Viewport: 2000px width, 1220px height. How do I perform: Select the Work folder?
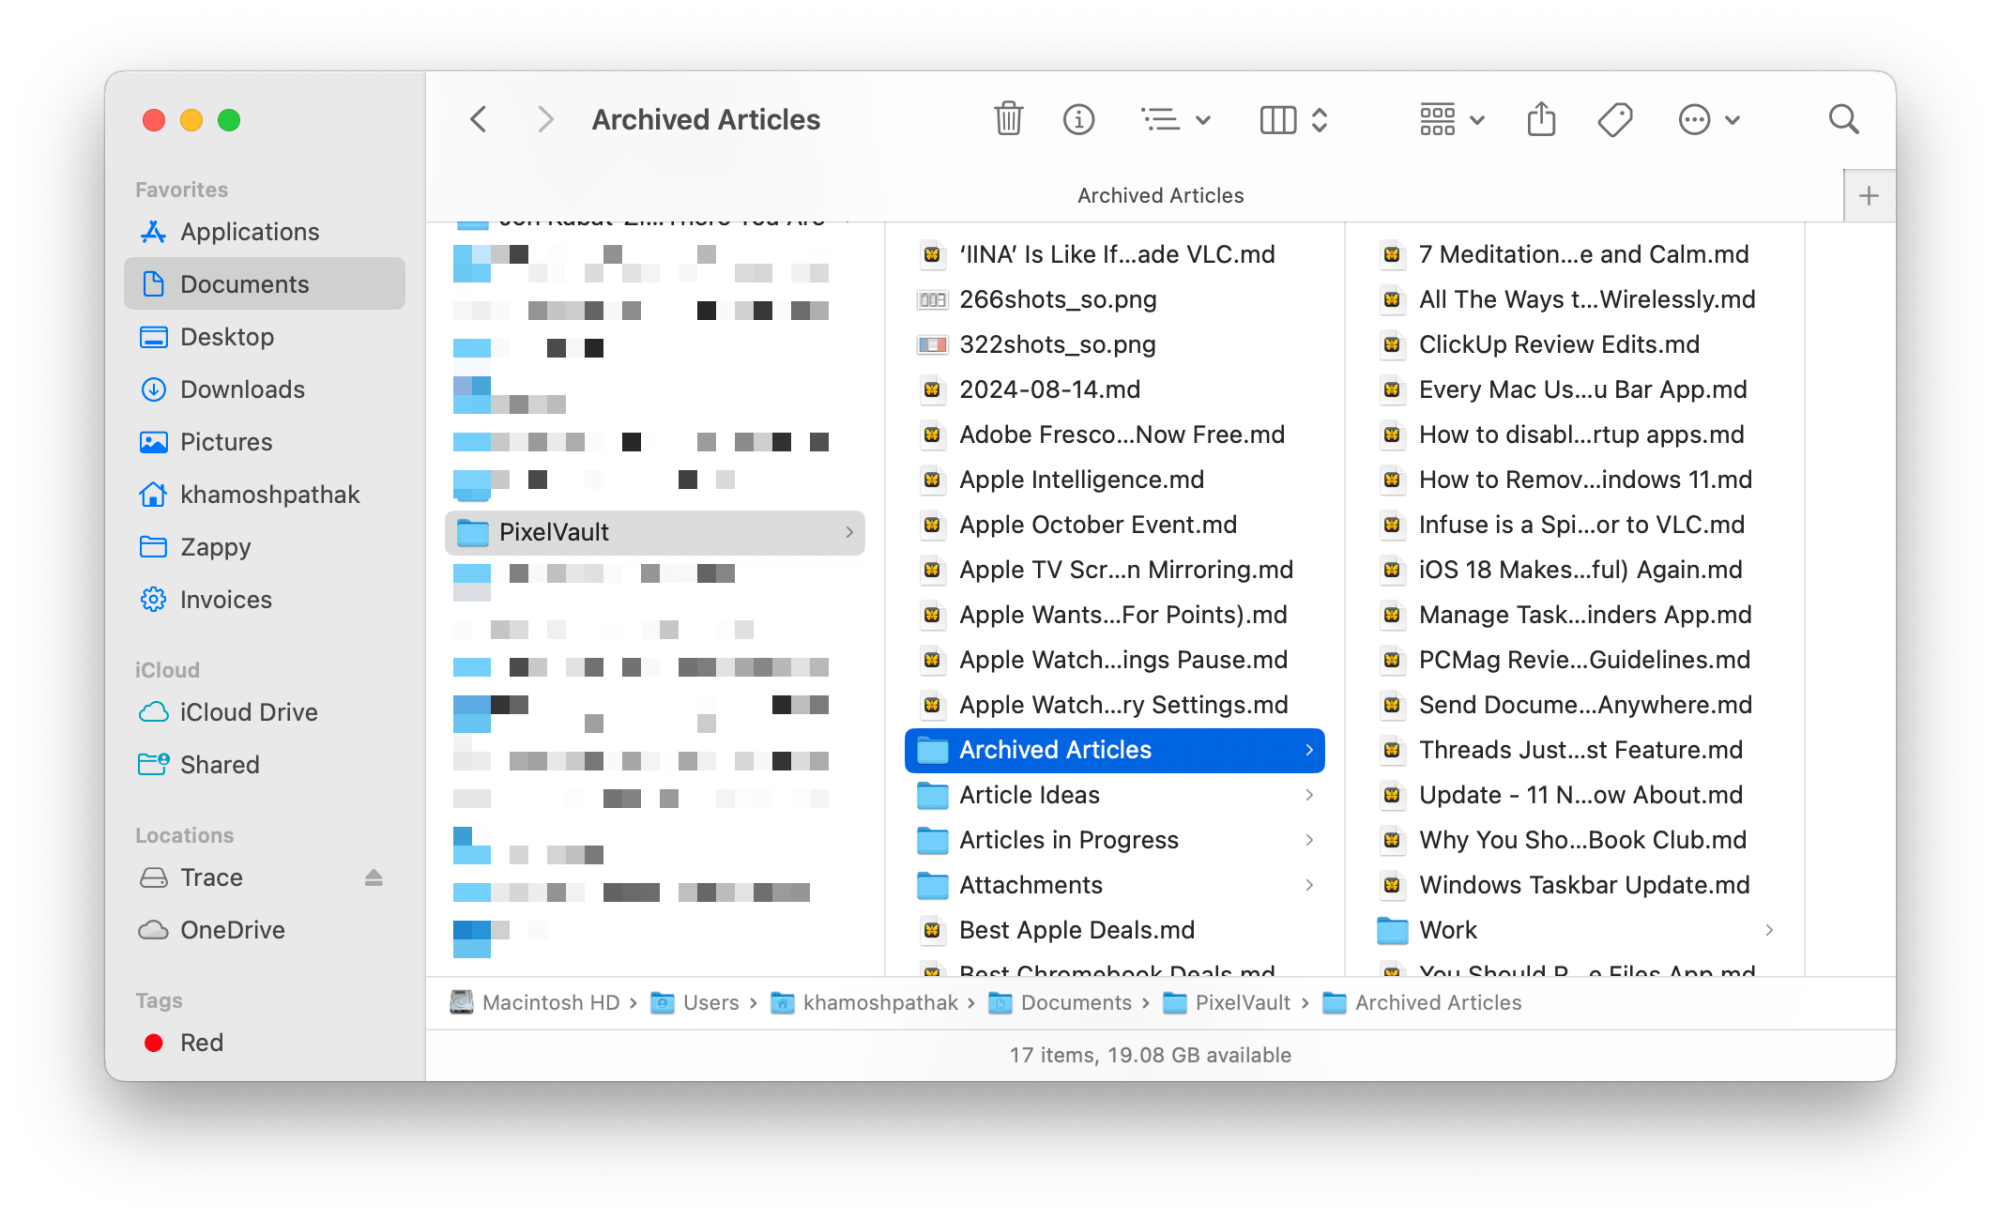pyautogui.click(x=1574, y=930)
